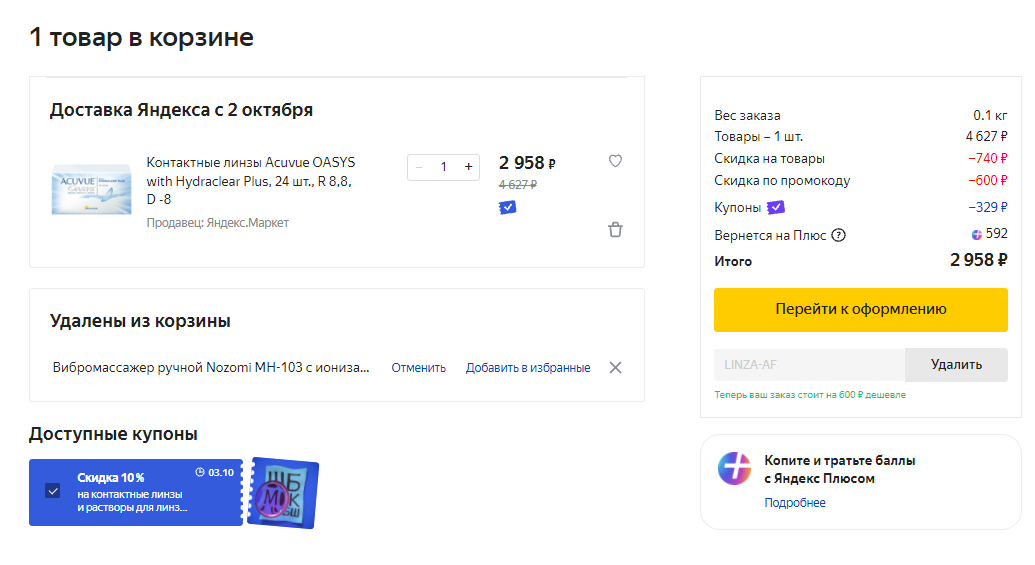This screenshot has width=1035, height=565.
Task: Increase the lens quantity with the plus button
Action: tap(468, 167)
